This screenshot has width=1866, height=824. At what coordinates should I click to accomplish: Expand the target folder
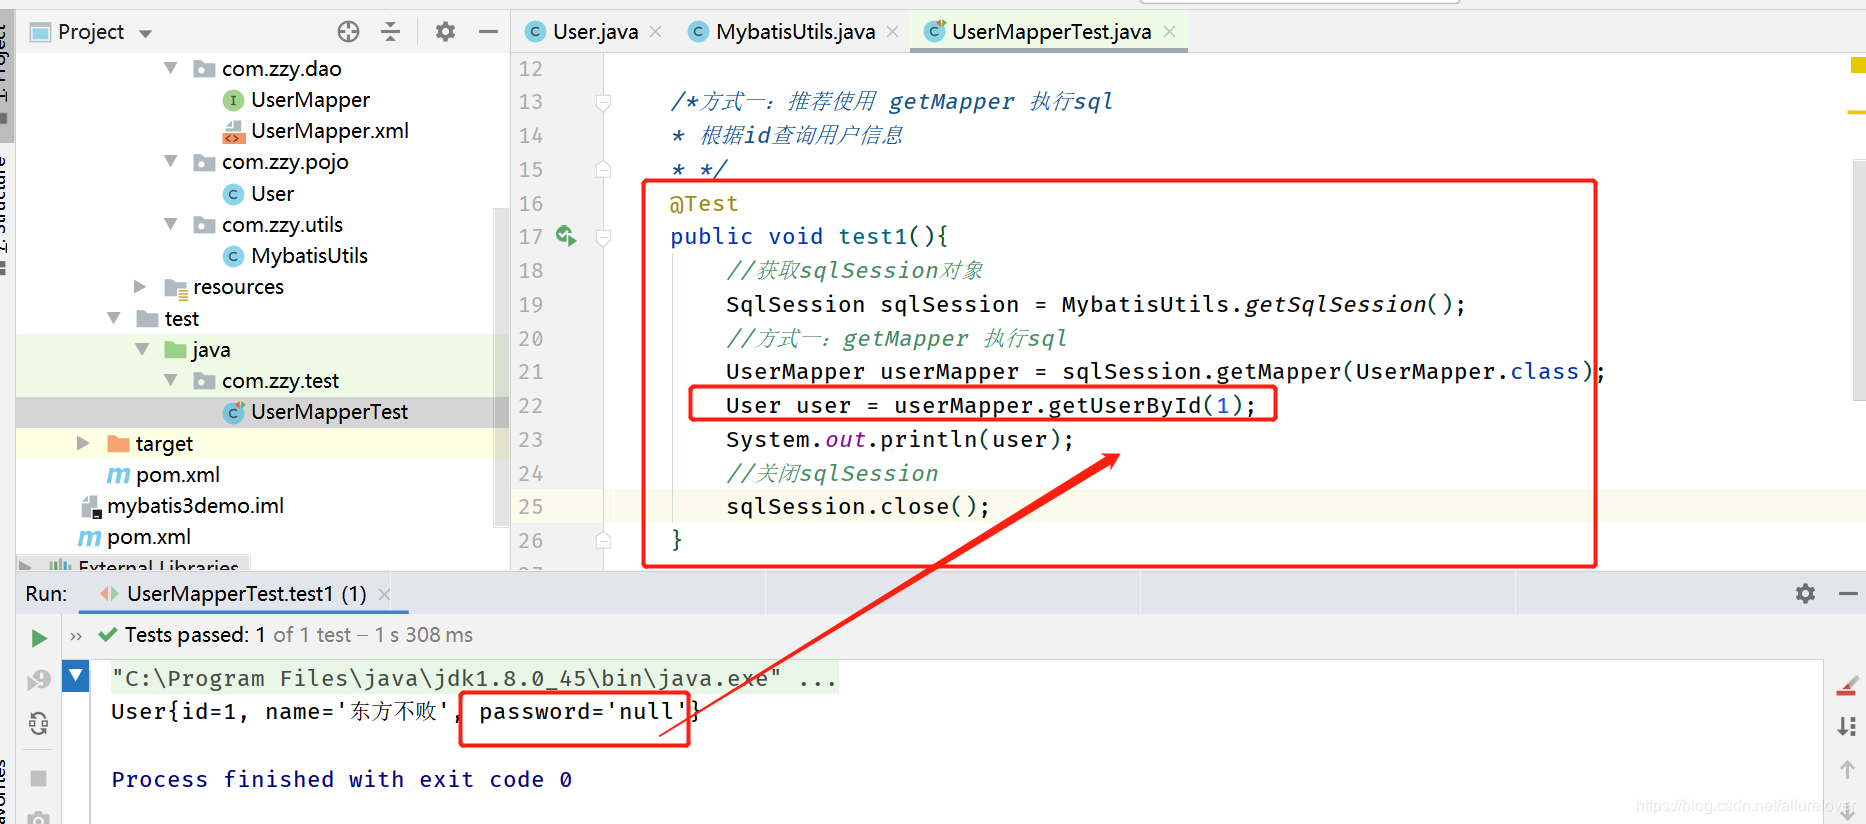pyautogui.click(x=84, y=443)
